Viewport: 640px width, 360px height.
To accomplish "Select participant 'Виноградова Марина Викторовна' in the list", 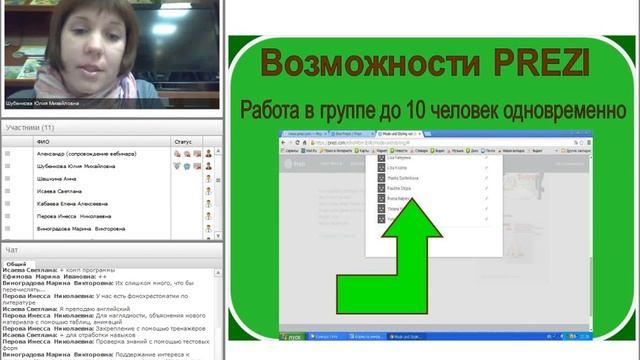I will coord(81,229).
